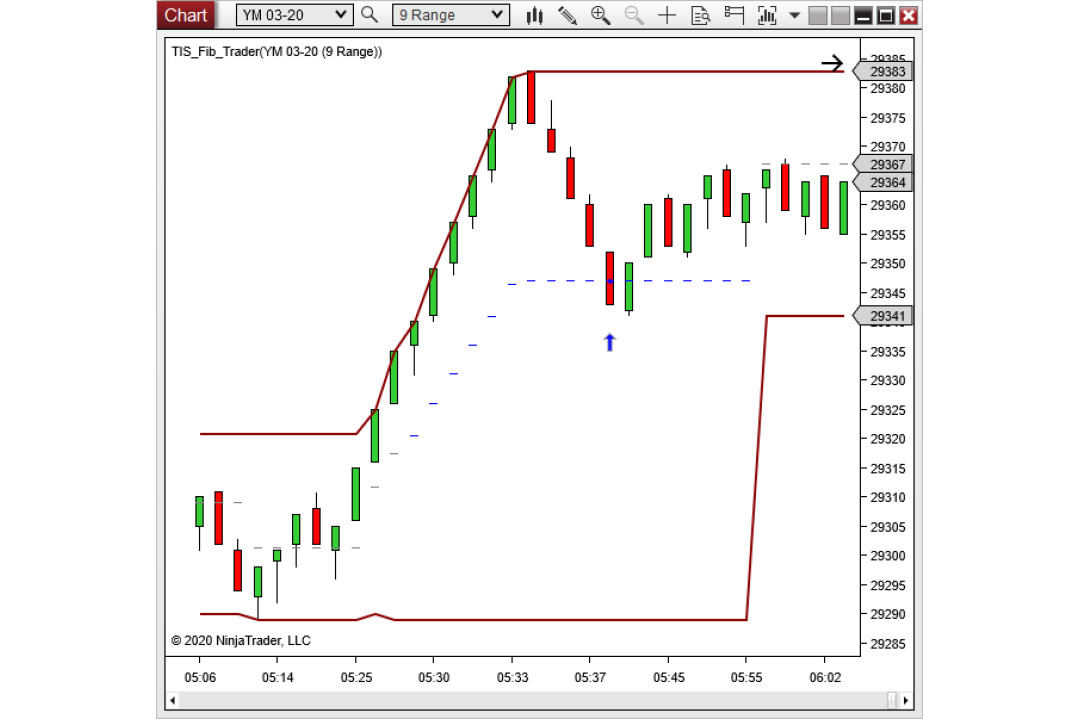
Task: Click the Chart window title tab
Action: [186, 15]
